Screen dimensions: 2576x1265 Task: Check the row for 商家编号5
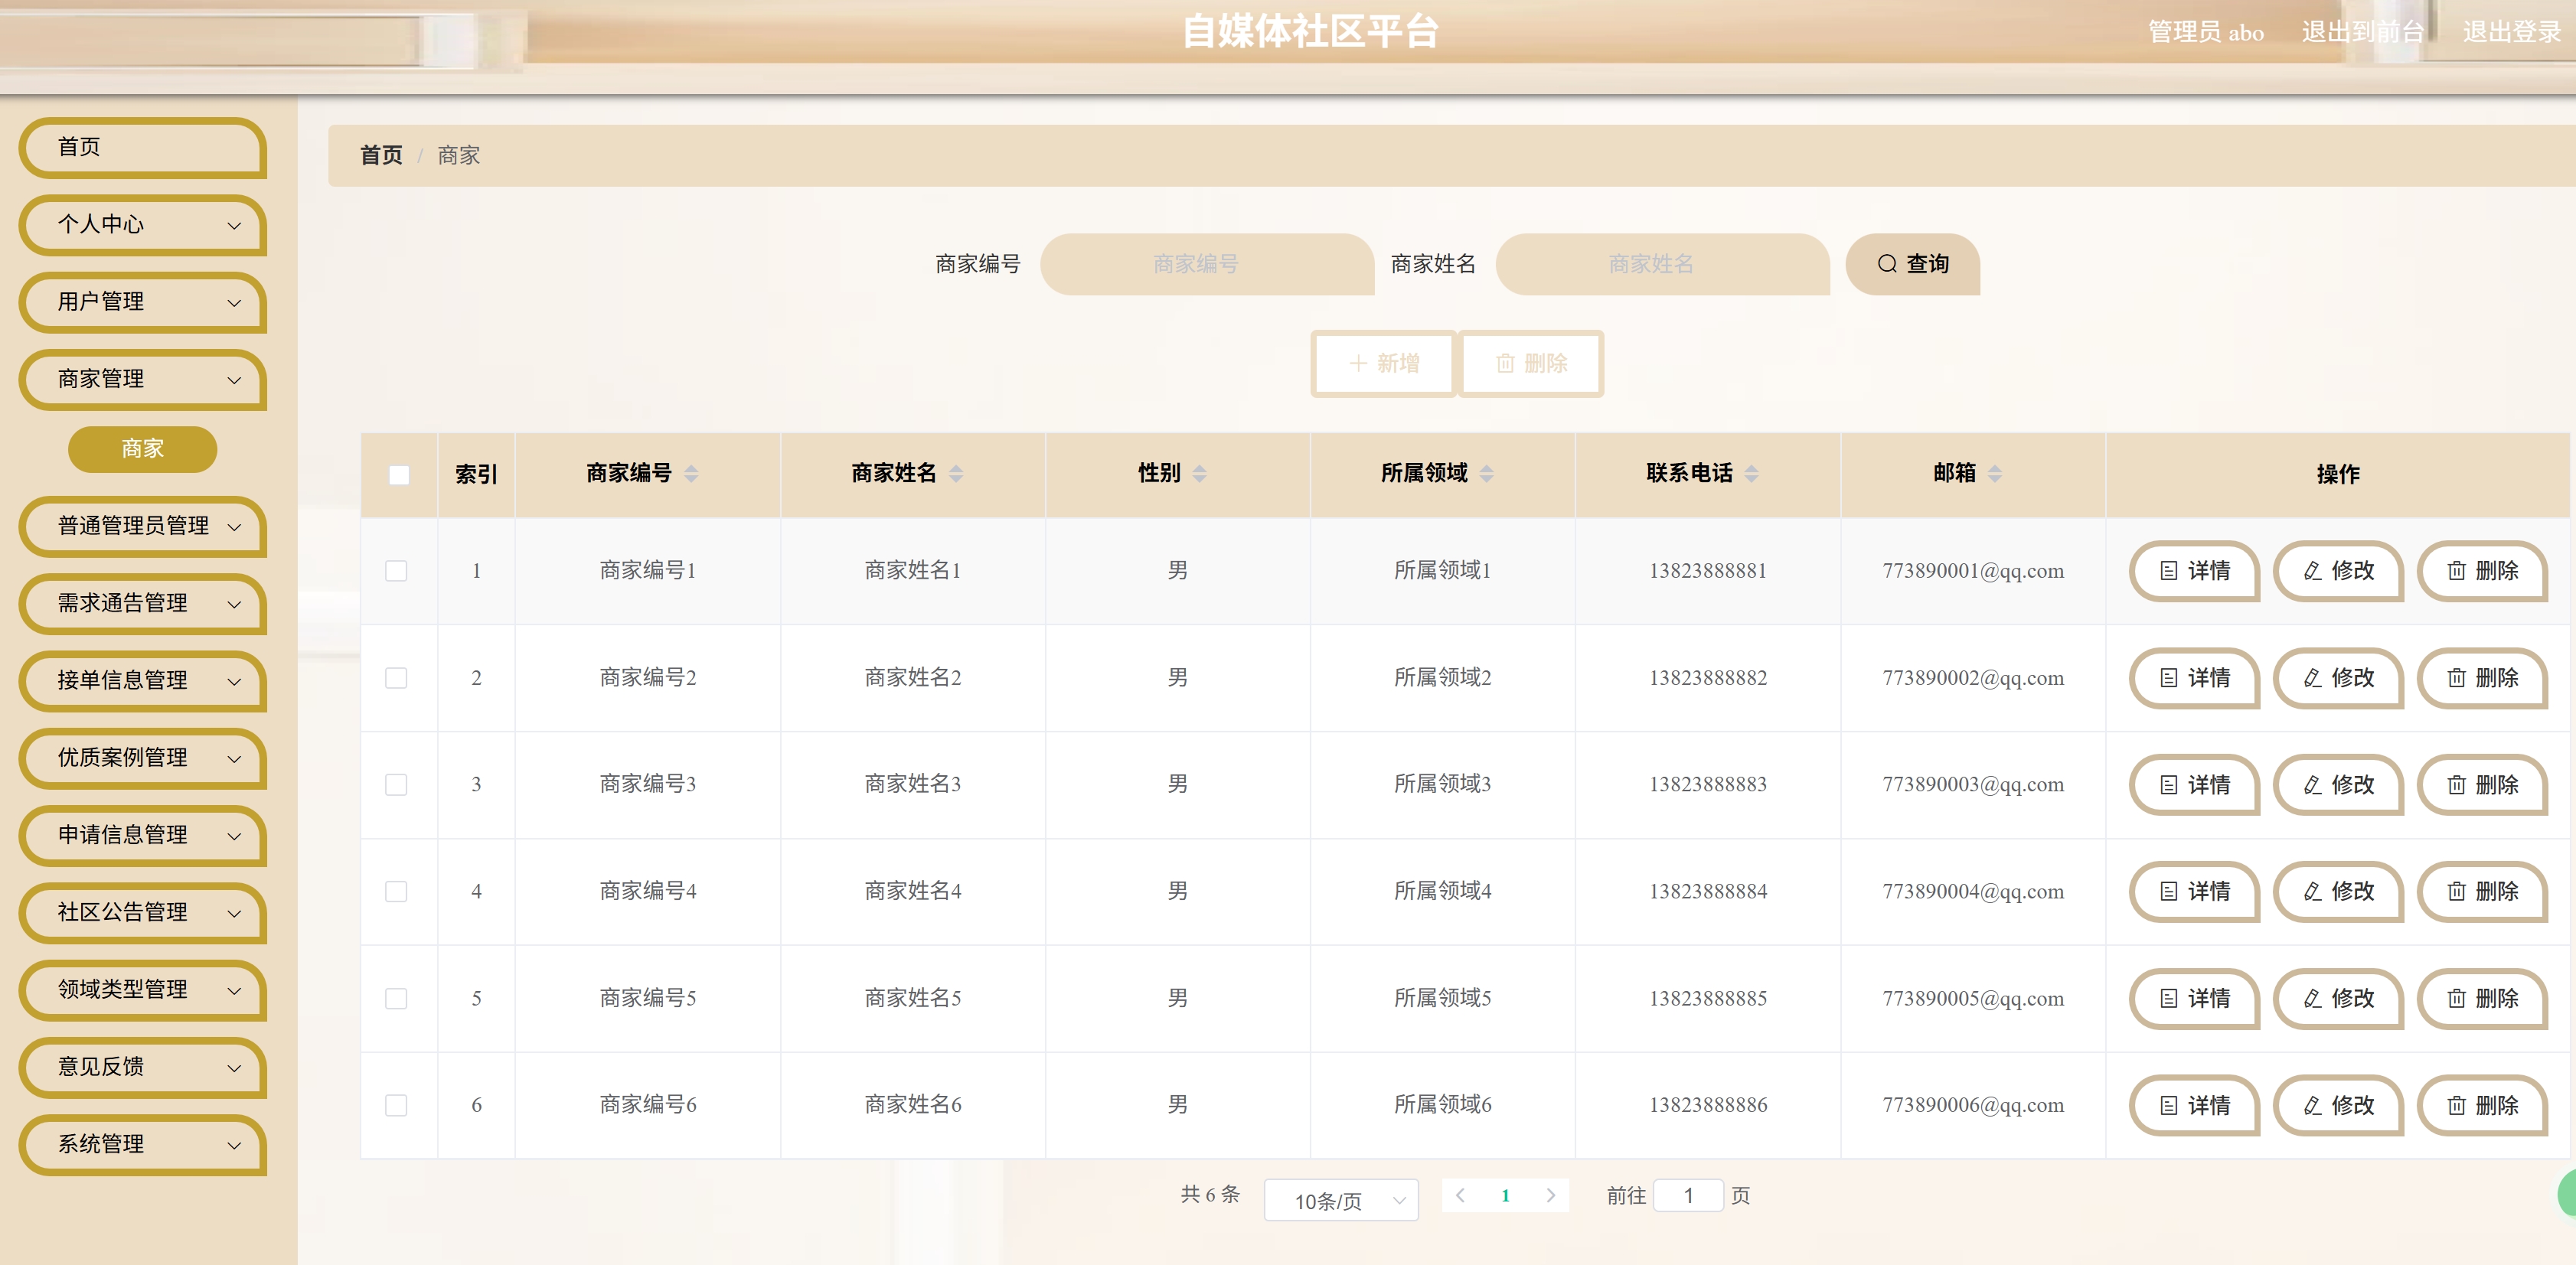click(396, 998)
